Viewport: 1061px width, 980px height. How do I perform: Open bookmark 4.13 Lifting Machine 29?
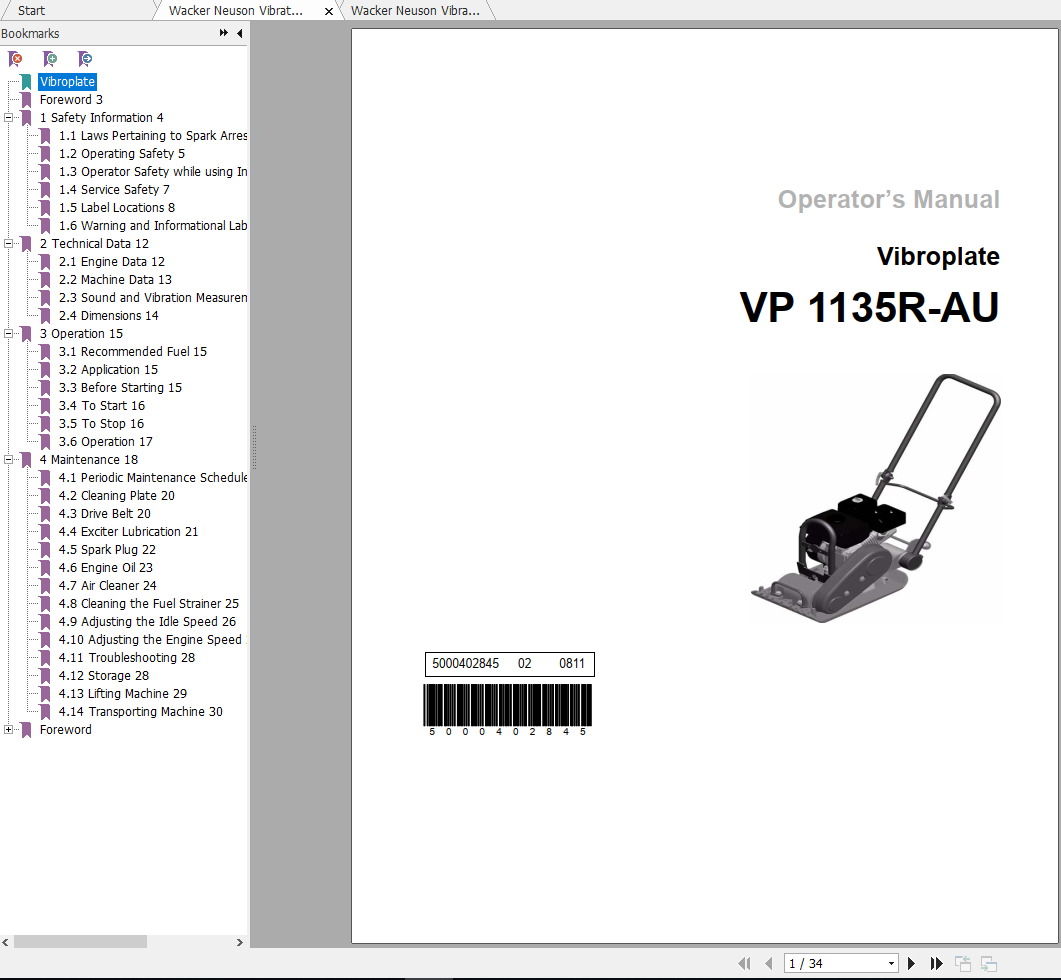pos(122,694)
